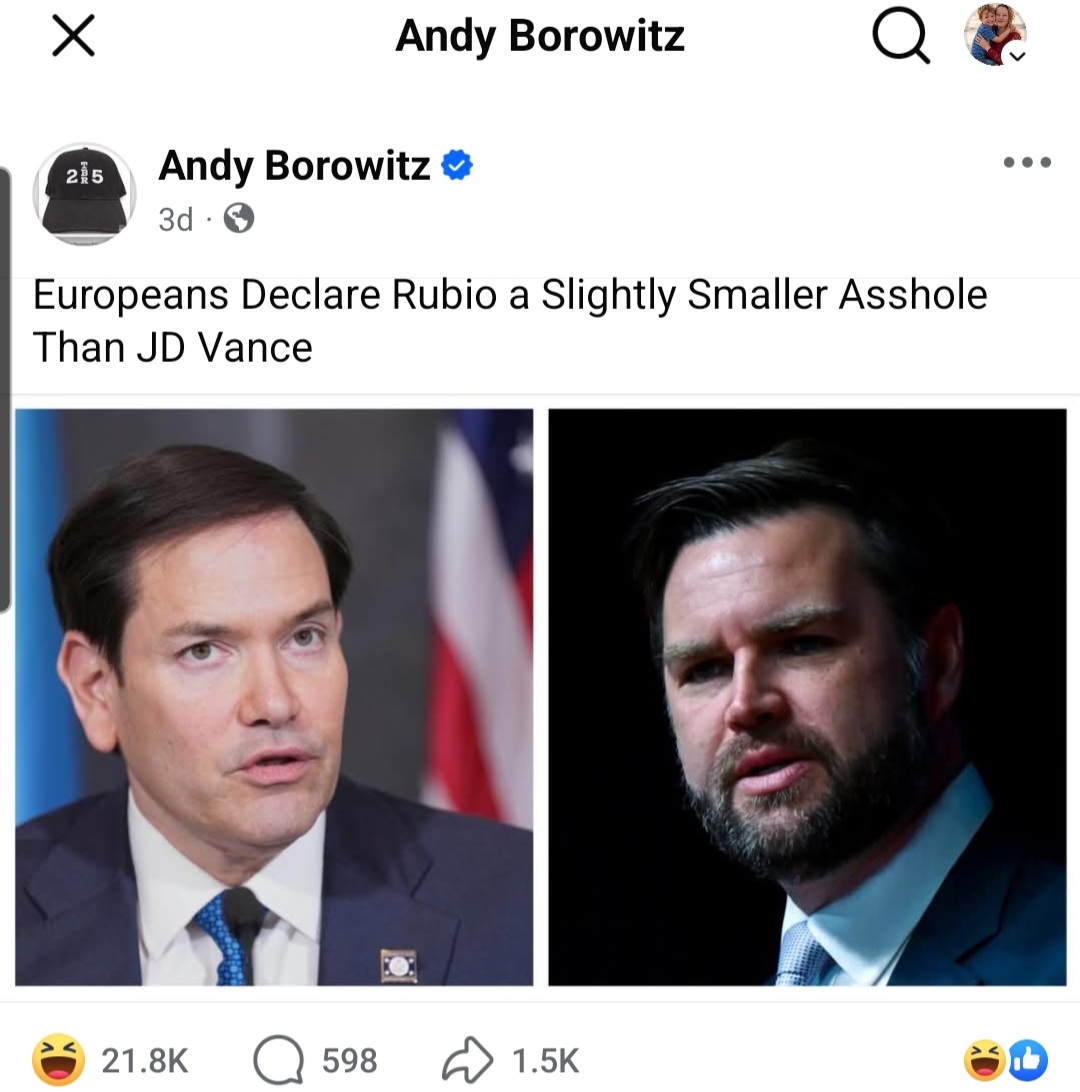
Task: View the 21.8K reactions count
Action: (144, 1060)
